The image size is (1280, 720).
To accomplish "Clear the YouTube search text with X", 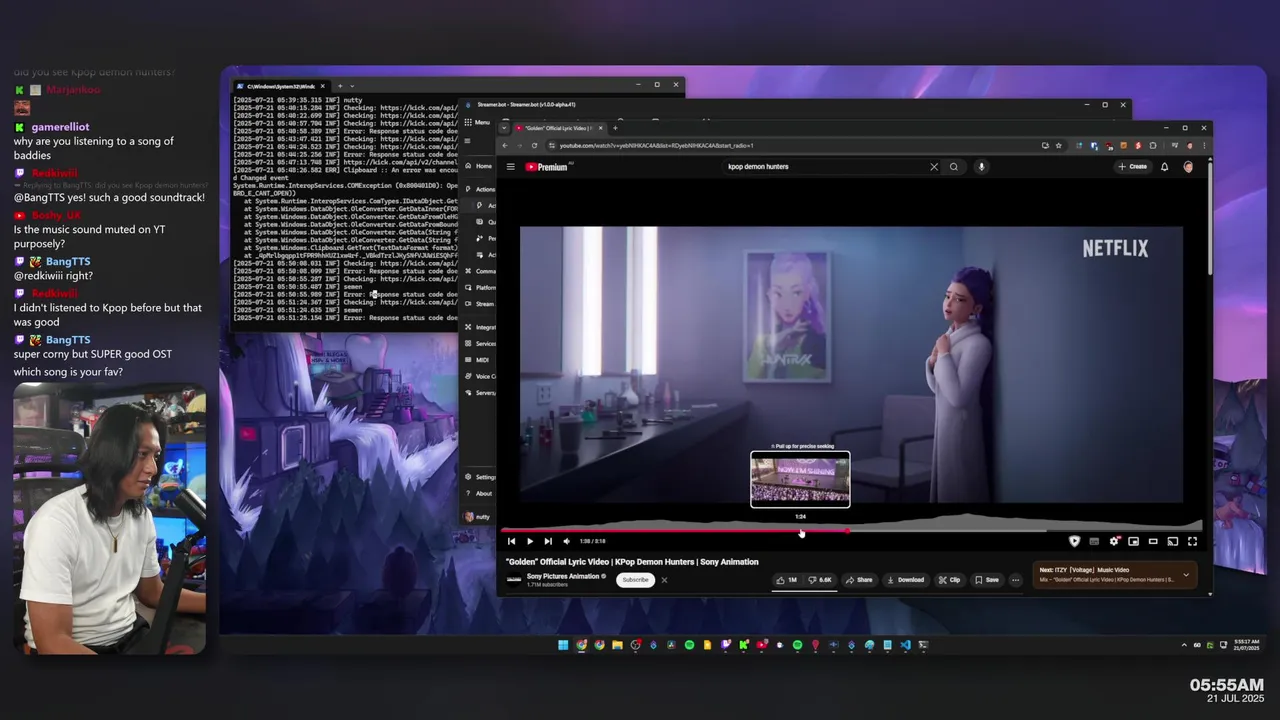I will [x=934, y=167].
